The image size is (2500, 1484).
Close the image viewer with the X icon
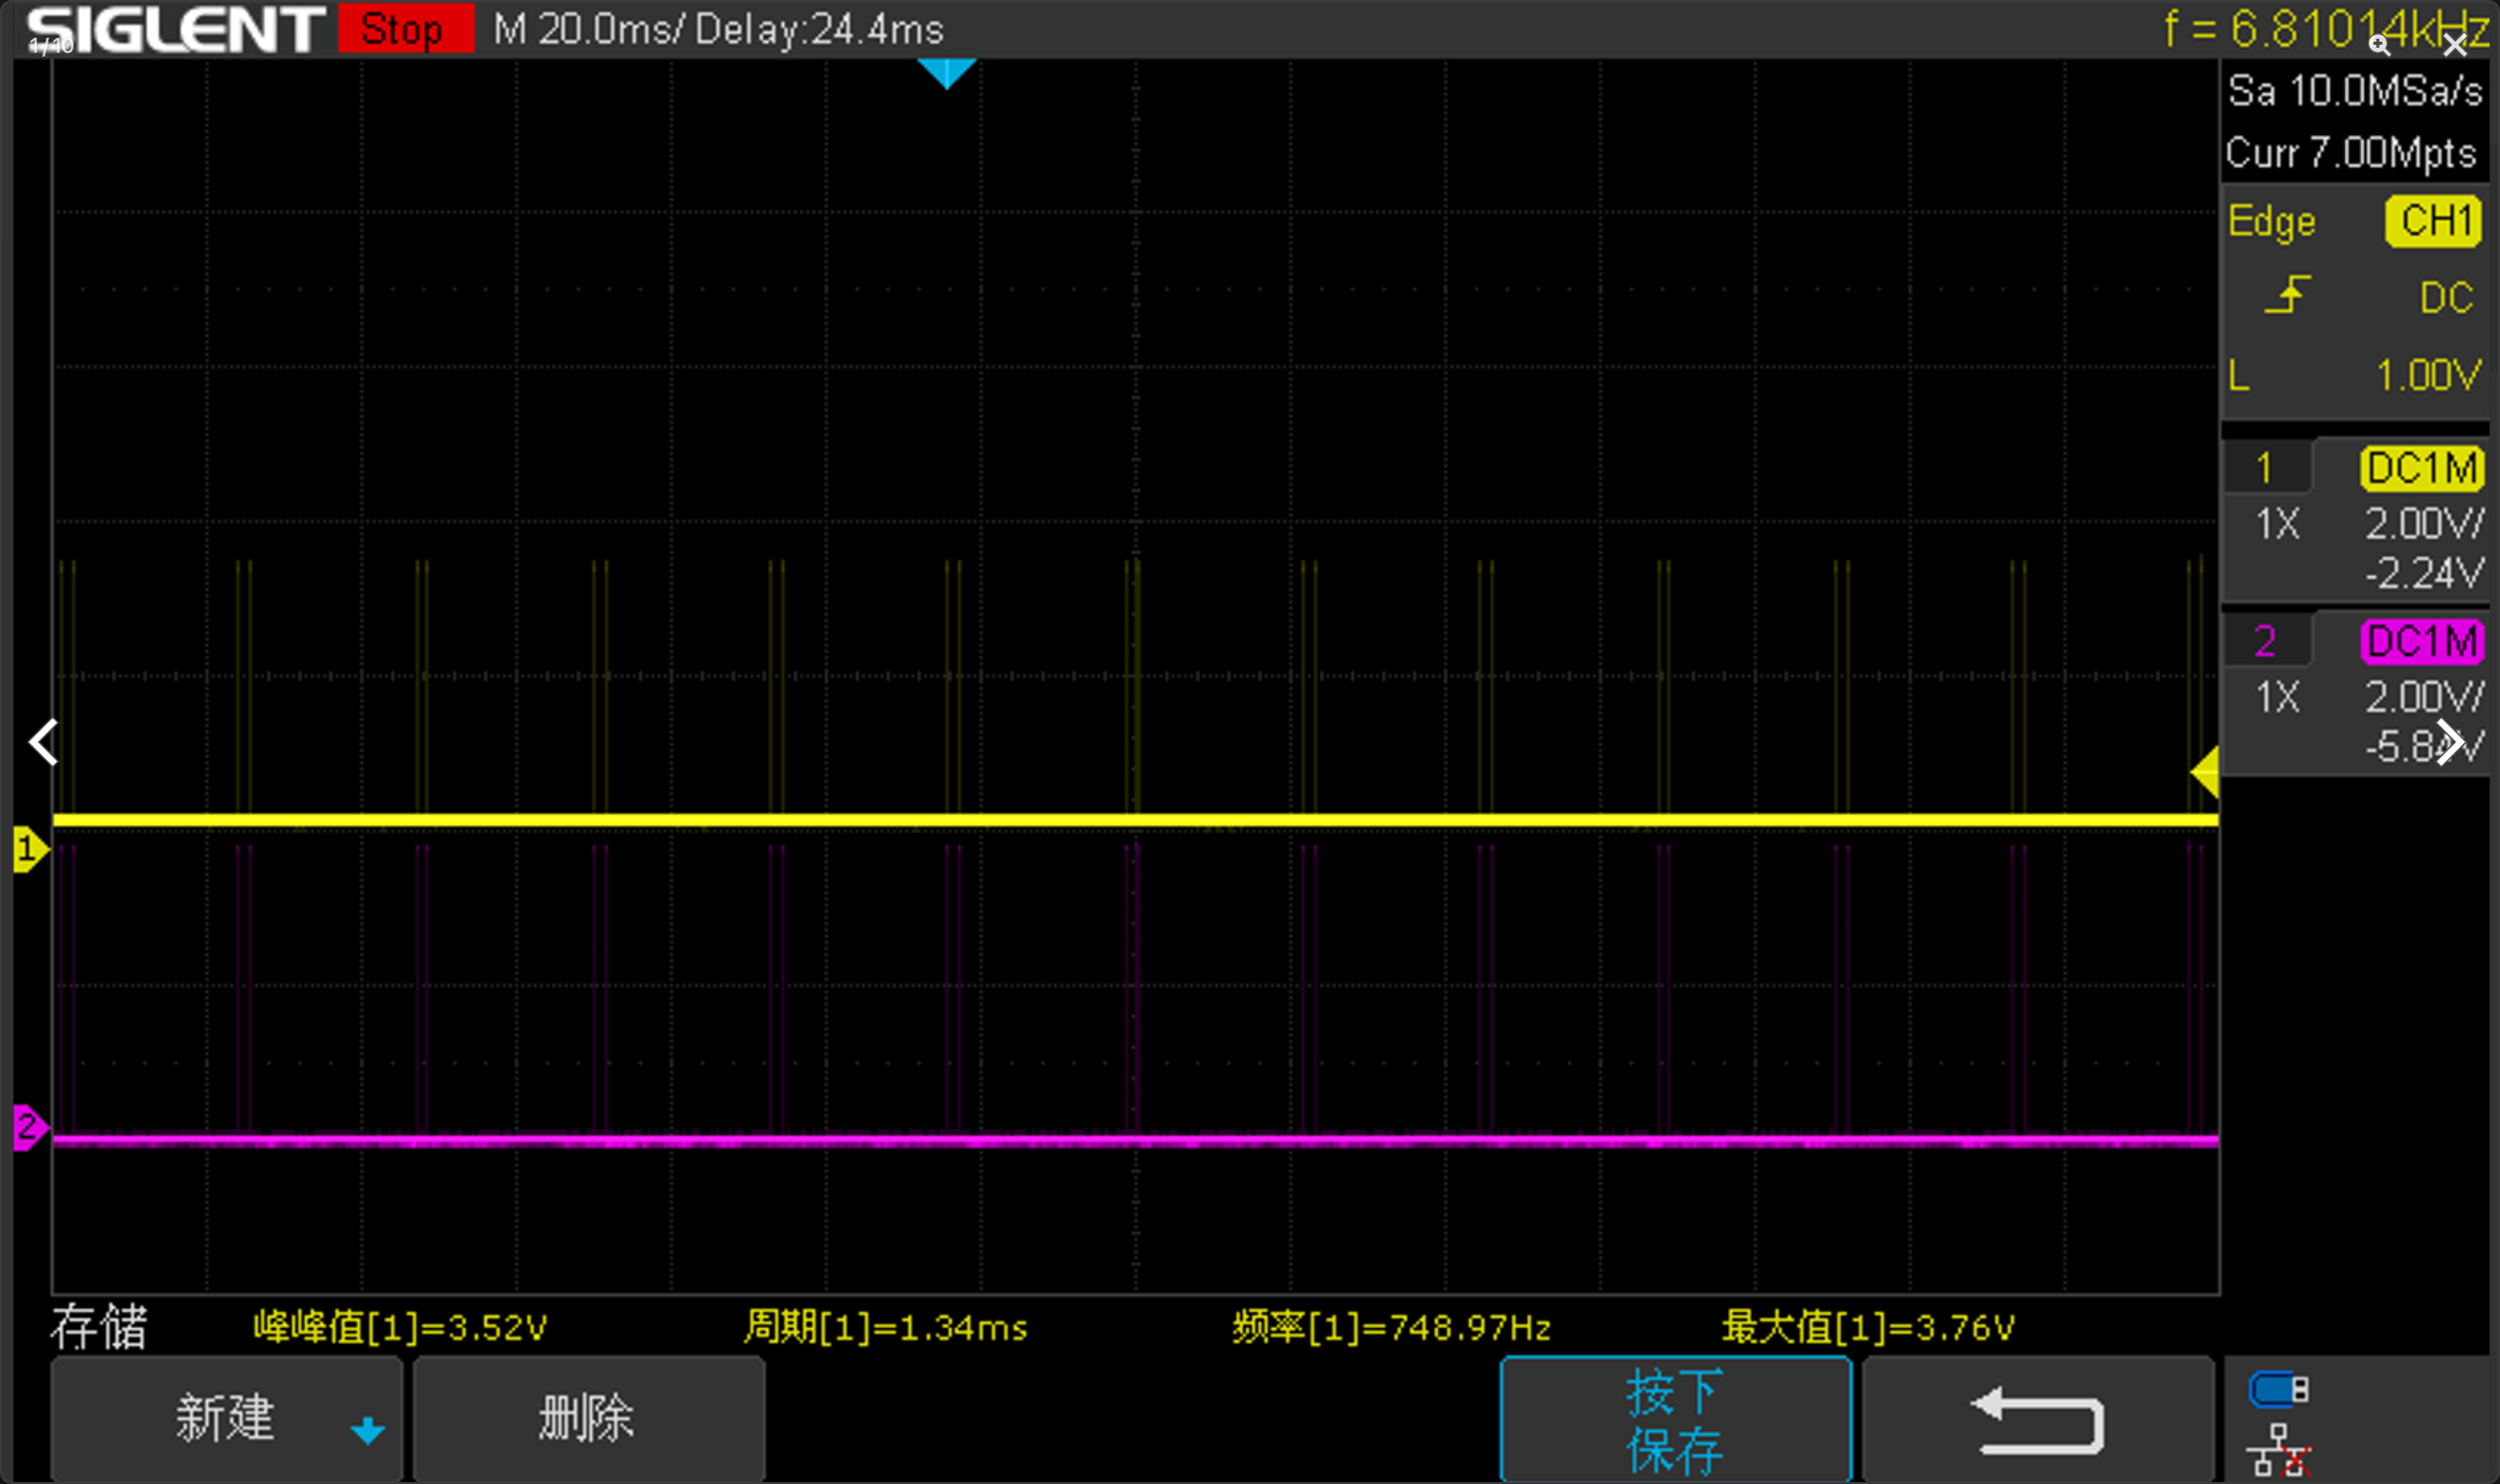[2455, 45]
